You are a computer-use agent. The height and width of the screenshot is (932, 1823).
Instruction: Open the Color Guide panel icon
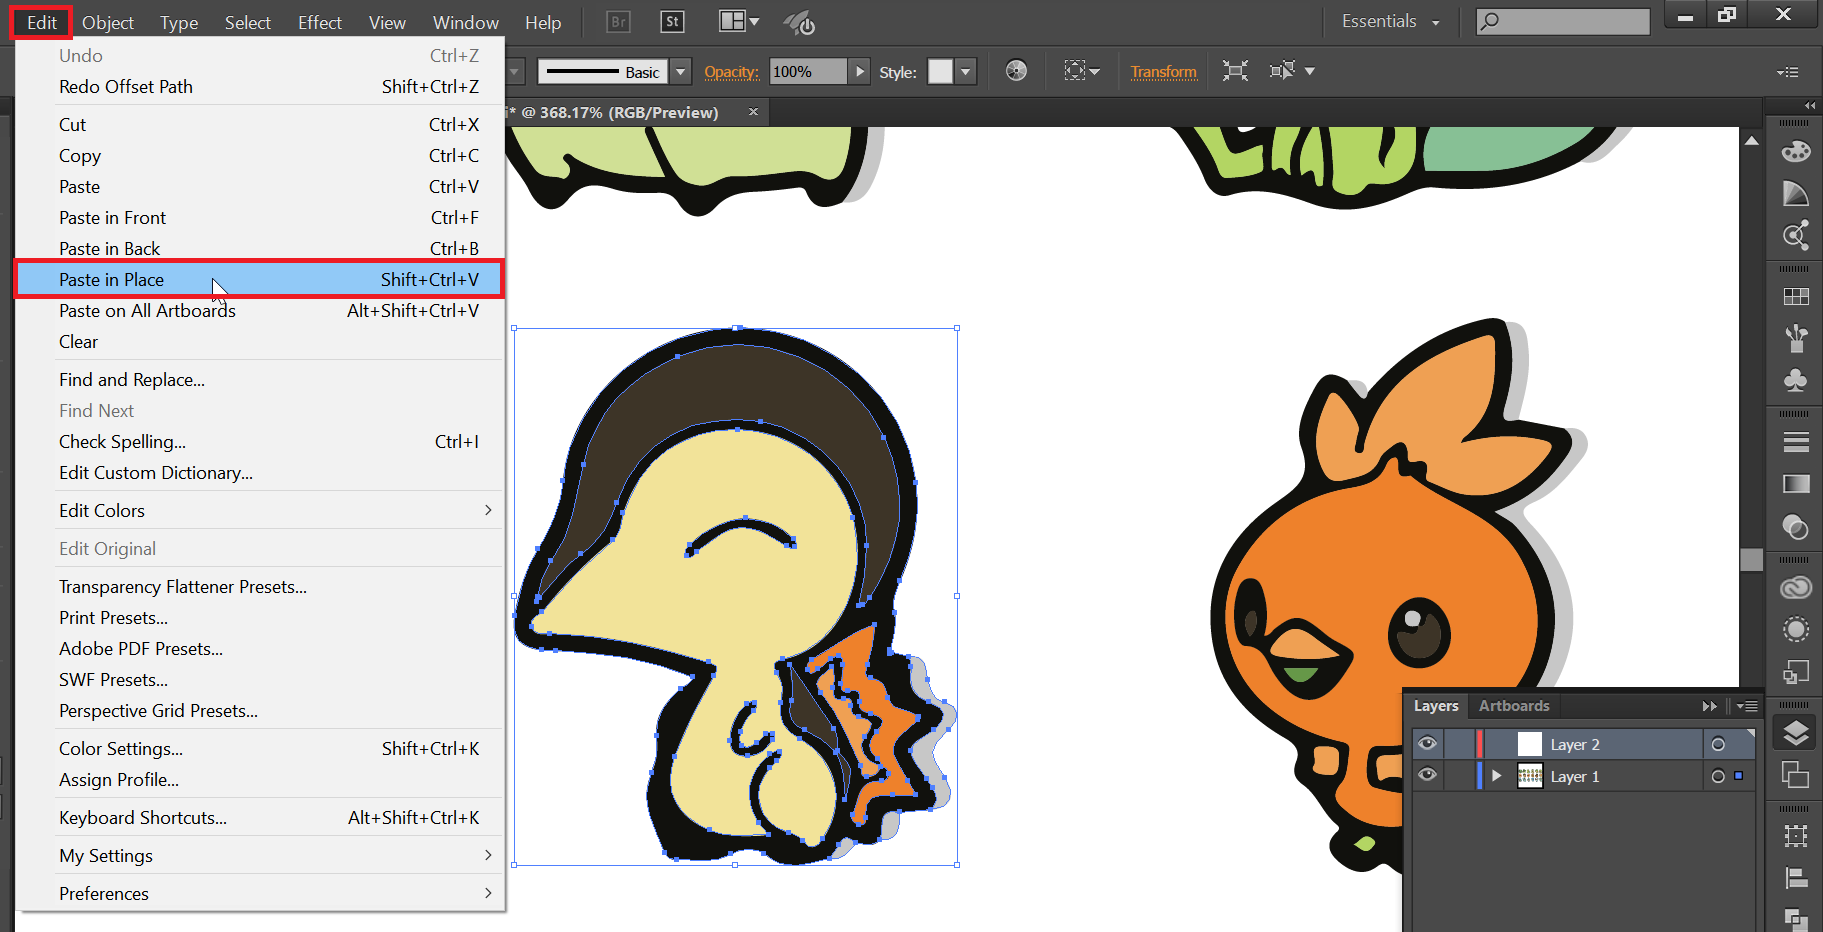(x=1796, y=193)
